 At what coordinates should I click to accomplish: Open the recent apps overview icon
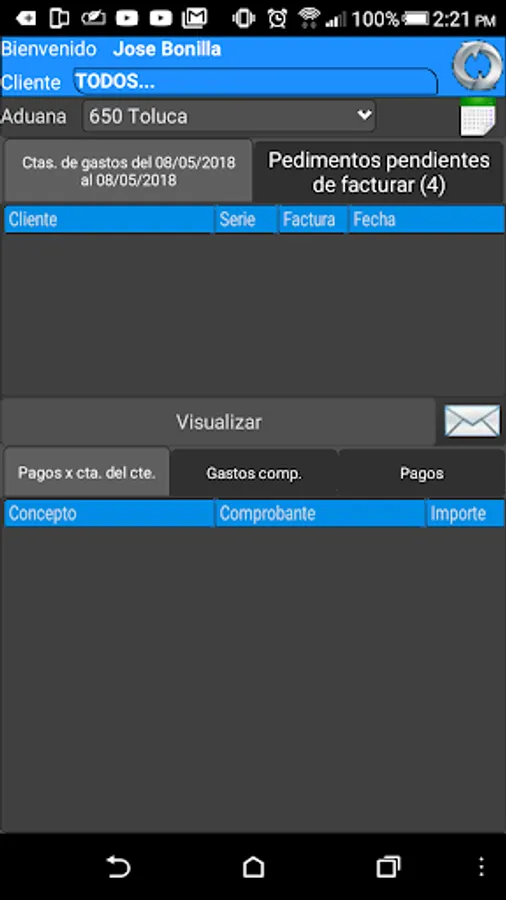tap(388, 867)
